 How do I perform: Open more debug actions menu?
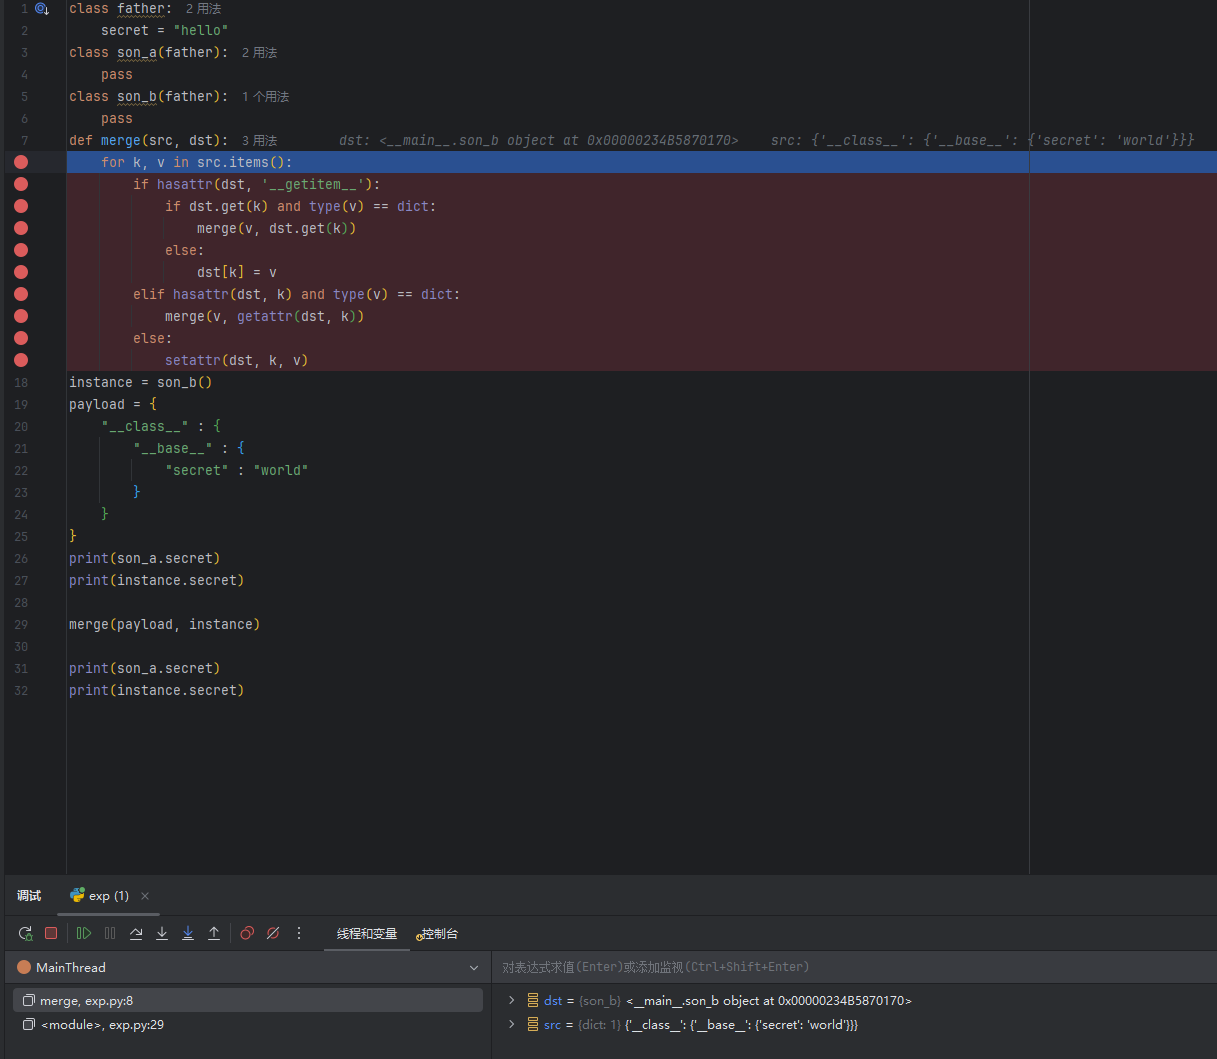pos(299,933)
